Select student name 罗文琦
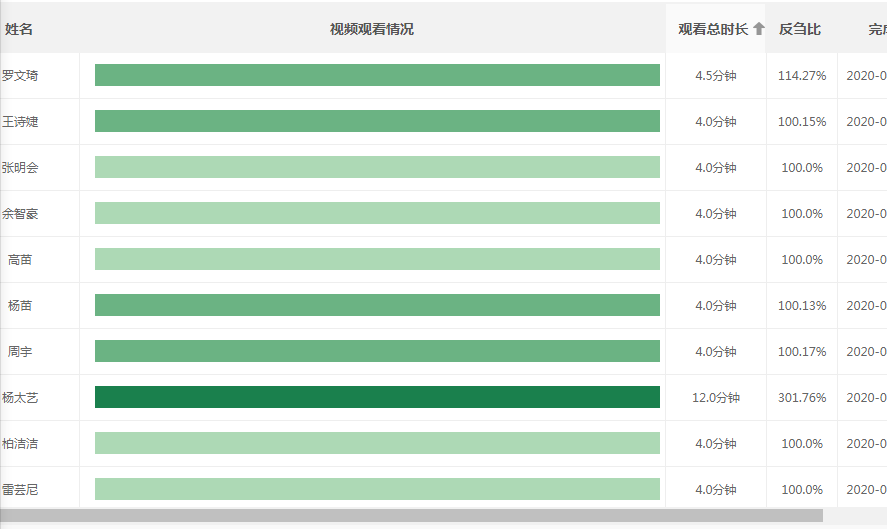 (20, 75)
